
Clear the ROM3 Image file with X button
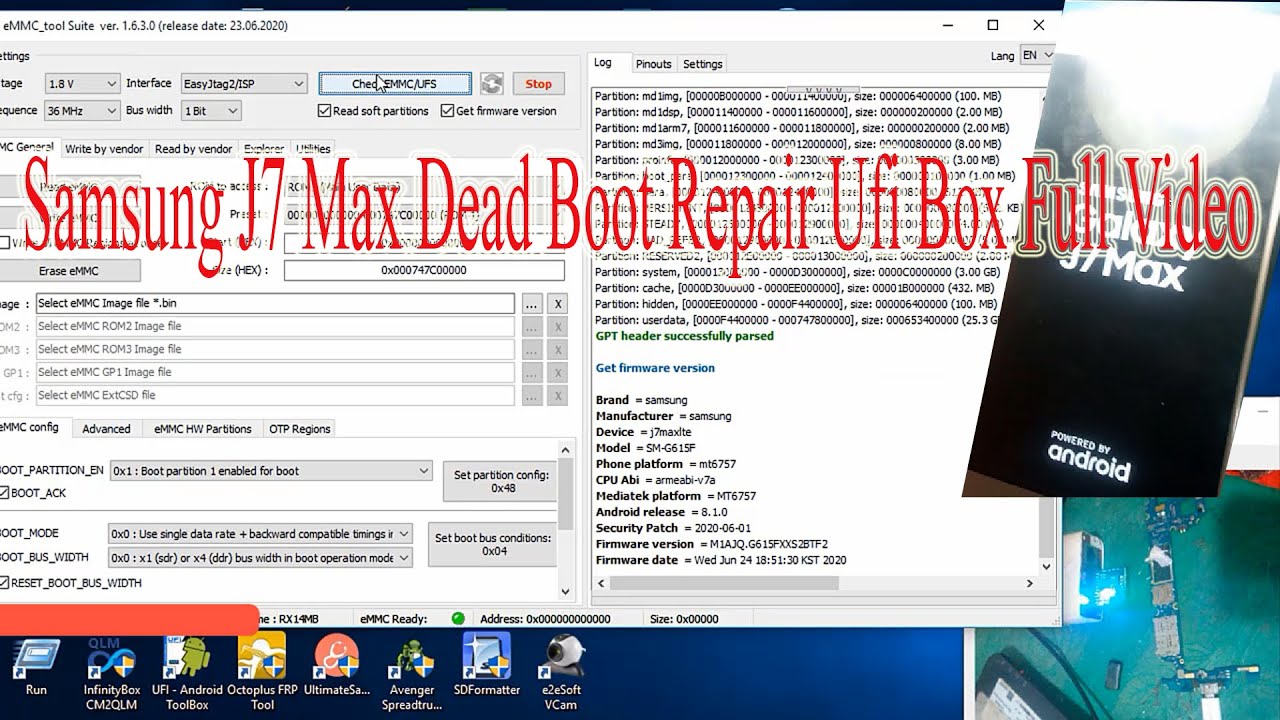click(x=559, y=349)
